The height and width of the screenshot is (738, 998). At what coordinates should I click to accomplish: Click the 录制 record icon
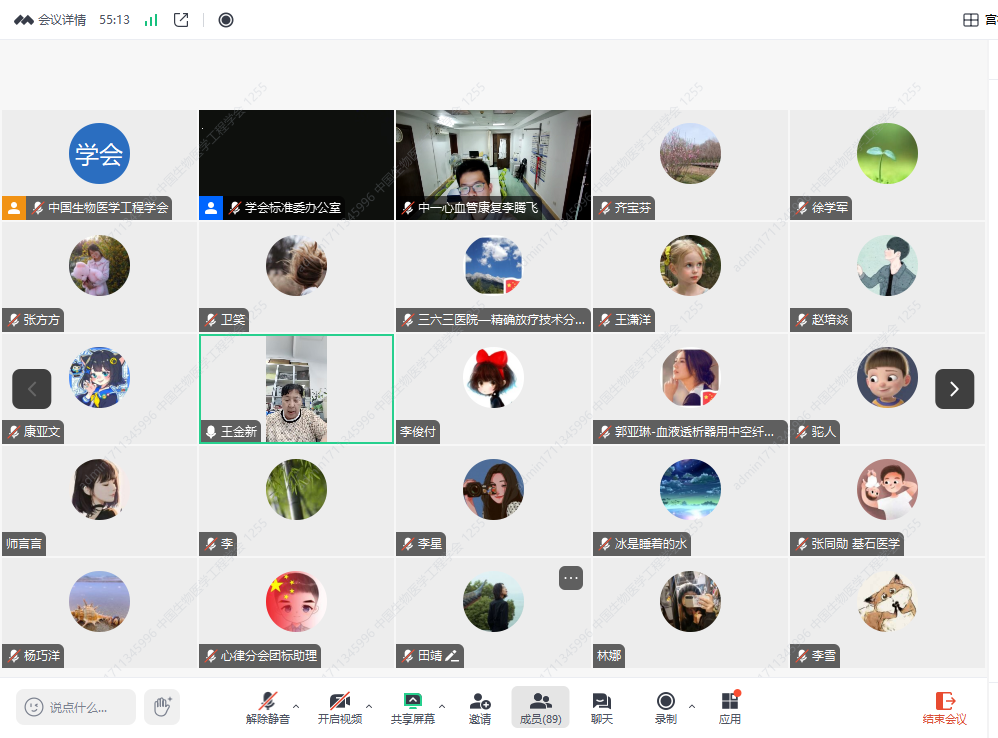[665, 707]
